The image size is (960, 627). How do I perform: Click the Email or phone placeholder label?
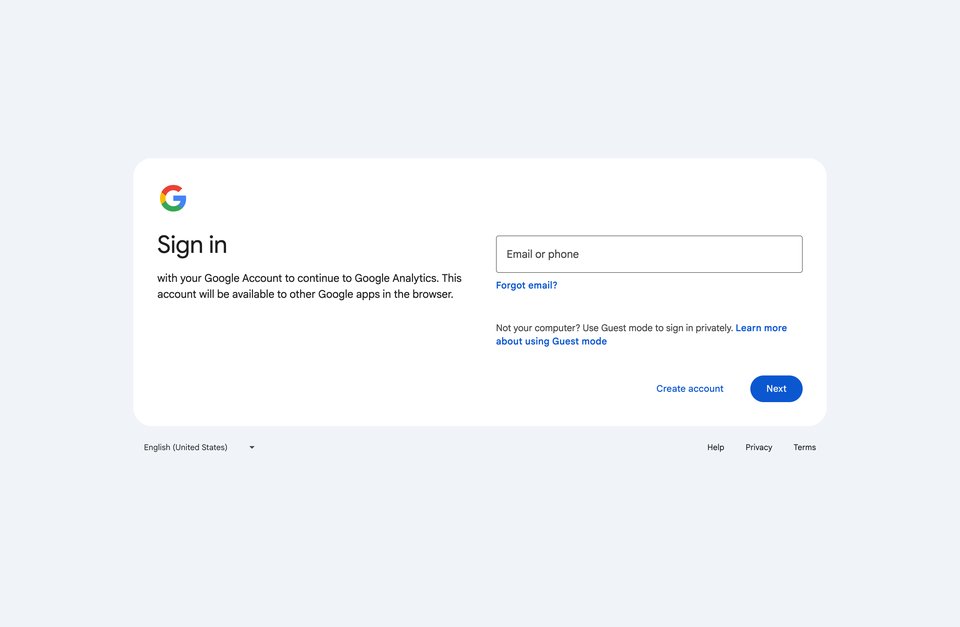click(x=542, y=254)
